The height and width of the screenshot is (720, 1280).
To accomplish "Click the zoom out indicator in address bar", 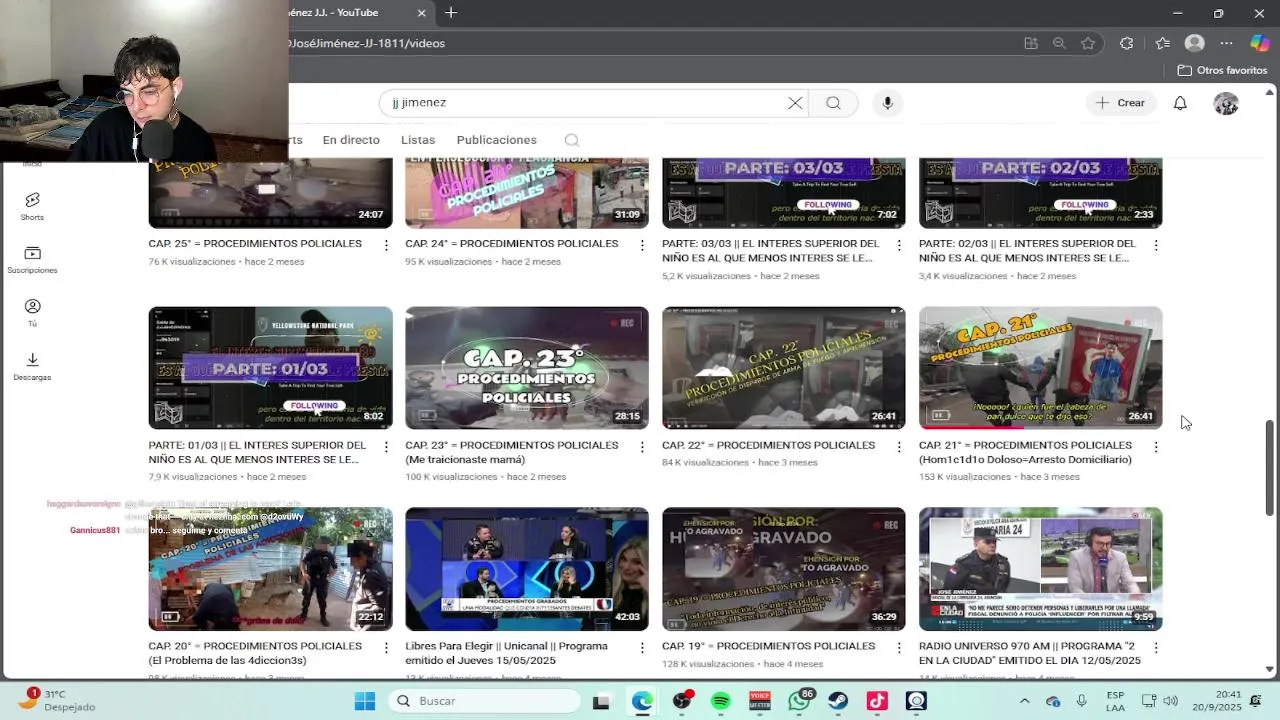I will coord(1059,43).
